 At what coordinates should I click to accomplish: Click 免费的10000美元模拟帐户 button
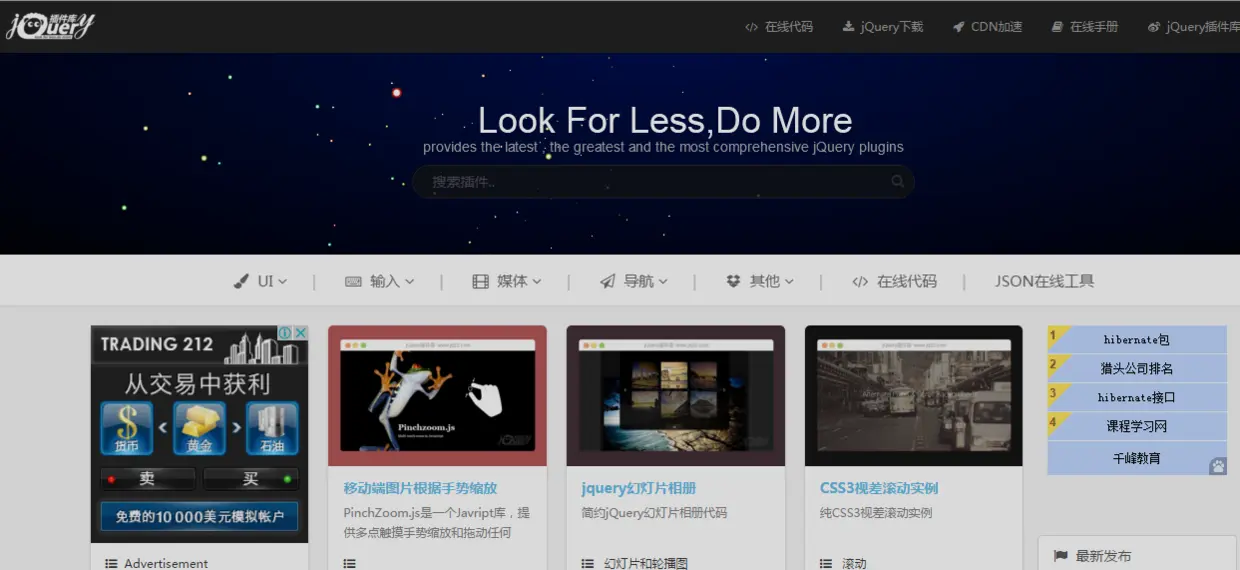pos(199,517)
